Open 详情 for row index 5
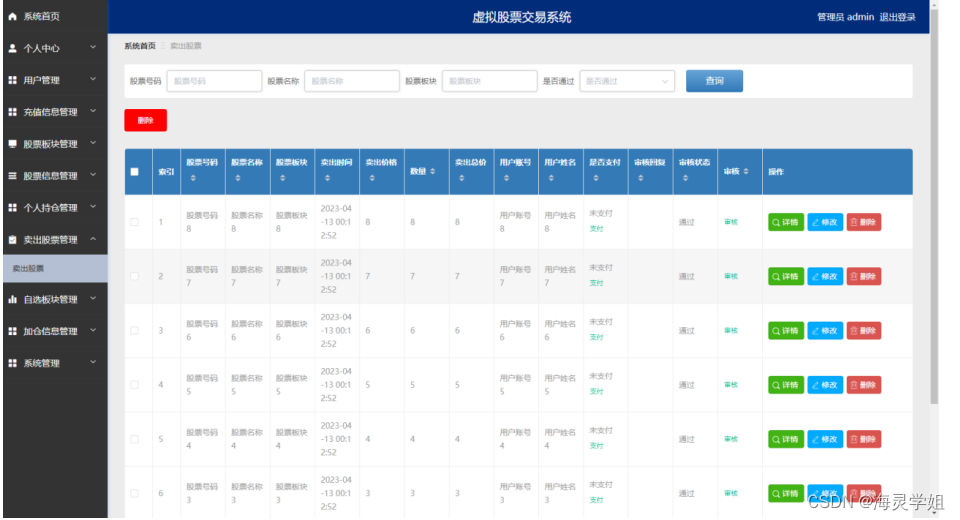This screenshot has width=960, height=520. point(786,439)
